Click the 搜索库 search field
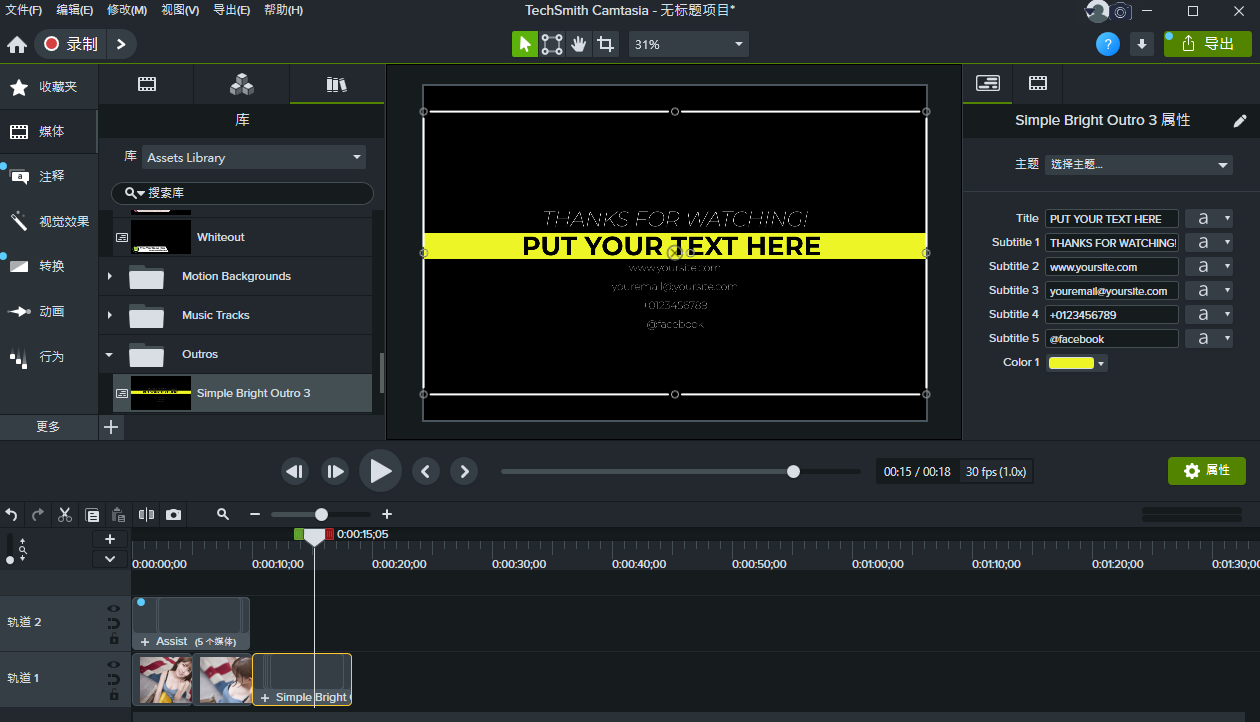 click(x=242, y=193)
